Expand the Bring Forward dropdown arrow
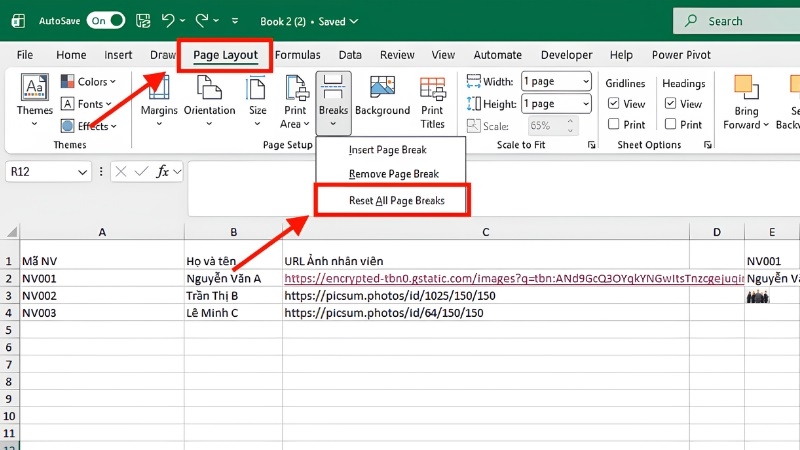This screenshot has height=450, width=800. 765,125
